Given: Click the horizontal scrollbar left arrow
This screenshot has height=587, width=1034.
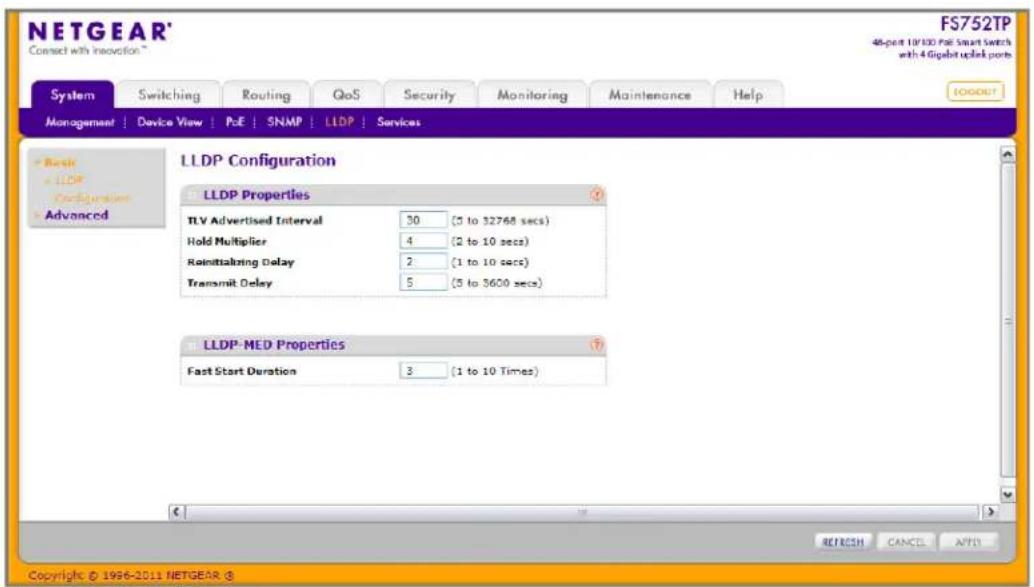Looking at the screenshot, I should tap(177, 512).
